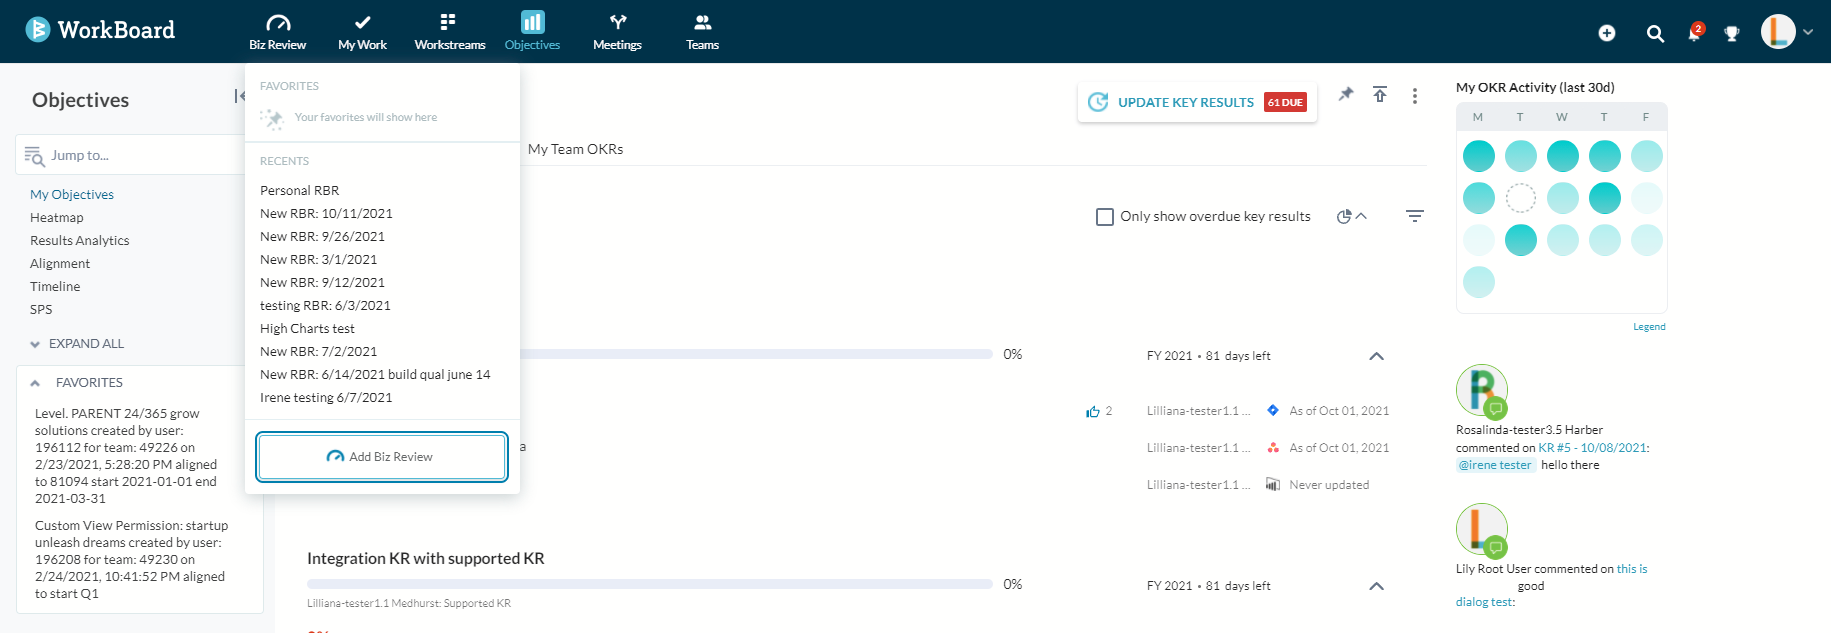
Task: Open the pie chart view dropdown
Action: (x=1351, y=216)
